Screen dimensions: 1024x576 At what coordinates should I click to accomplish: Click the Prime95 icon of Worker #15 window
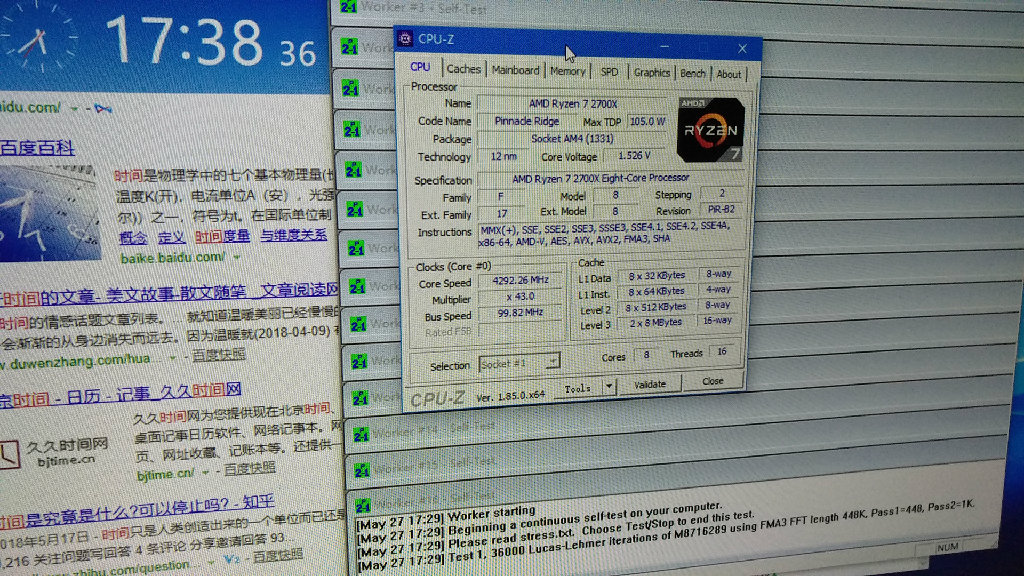362,470
